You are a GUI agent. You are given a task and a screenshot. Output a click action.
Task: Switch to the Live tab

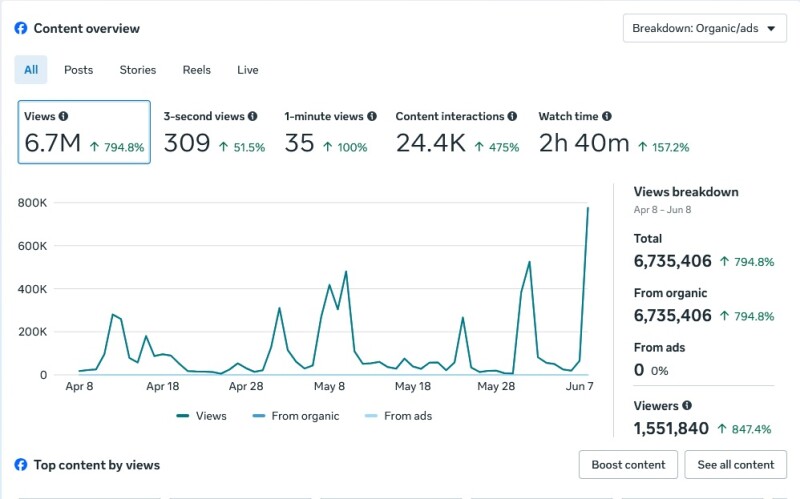(x=248, y=70)
